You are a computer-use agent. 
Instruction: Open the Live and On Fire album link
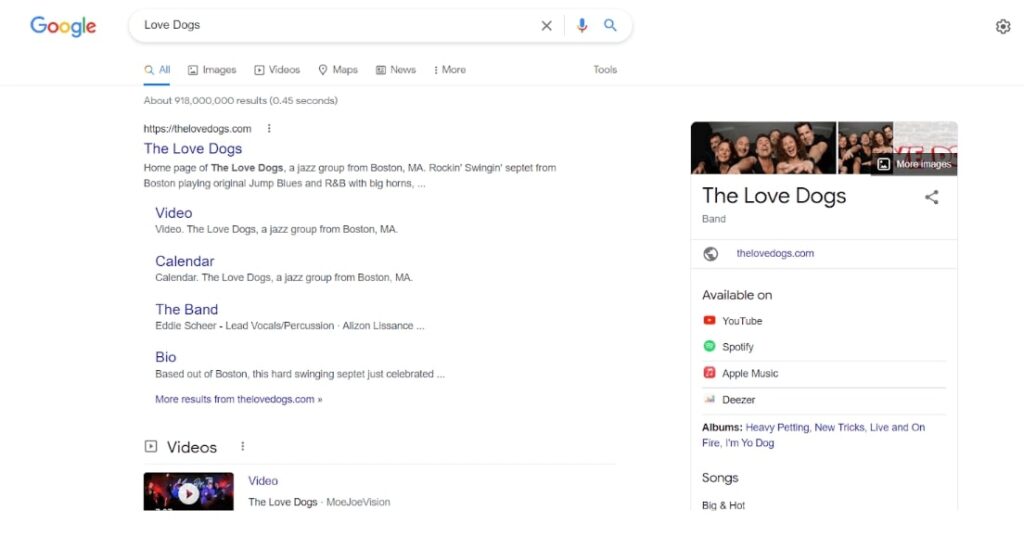814,435
